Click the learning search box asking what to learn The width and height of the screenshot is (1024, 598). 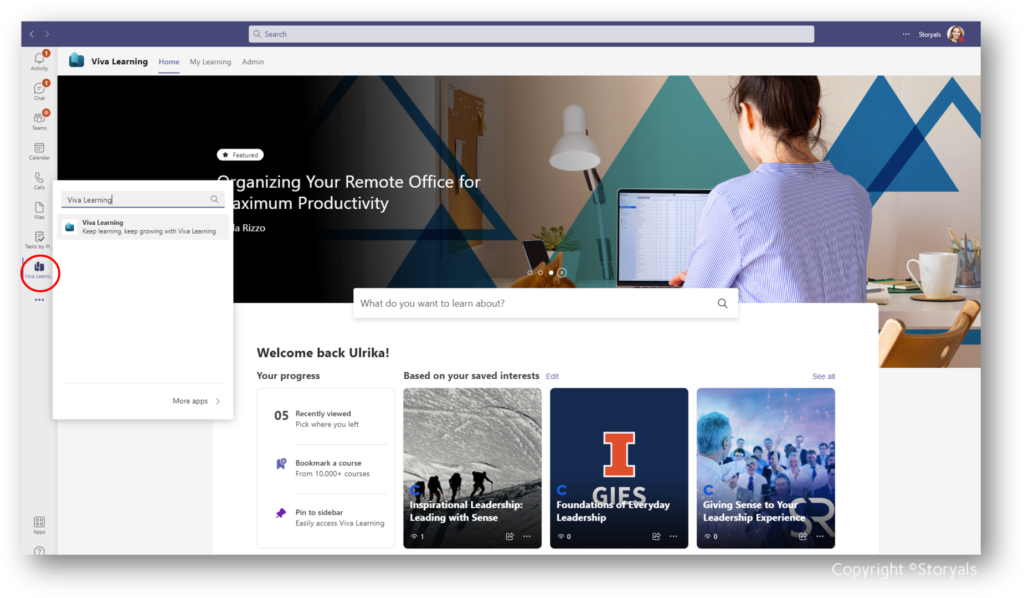point(545,302)
